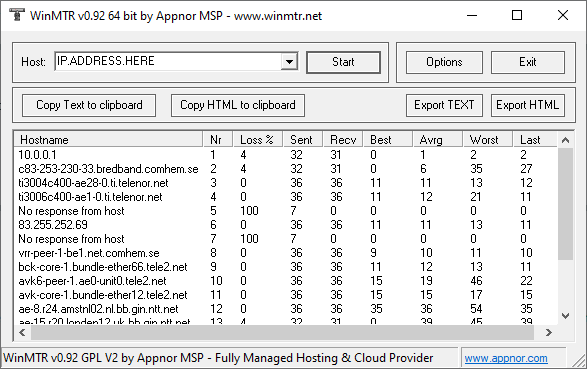Image resolution: width=587 pixels, height=369 pixels.
Task: Open the Options dialog
Action: pos(444,62)
